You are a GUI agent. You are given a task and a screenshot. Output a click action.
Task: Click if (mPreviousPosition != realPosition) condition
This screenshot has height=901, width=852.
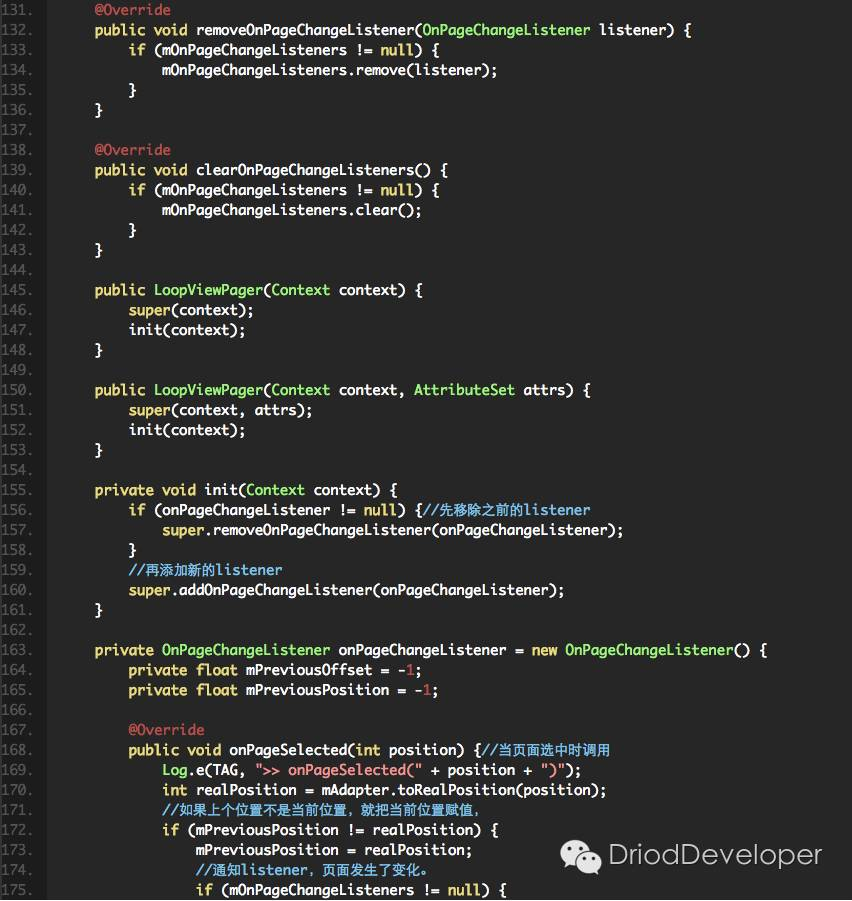tap(330, 830)
